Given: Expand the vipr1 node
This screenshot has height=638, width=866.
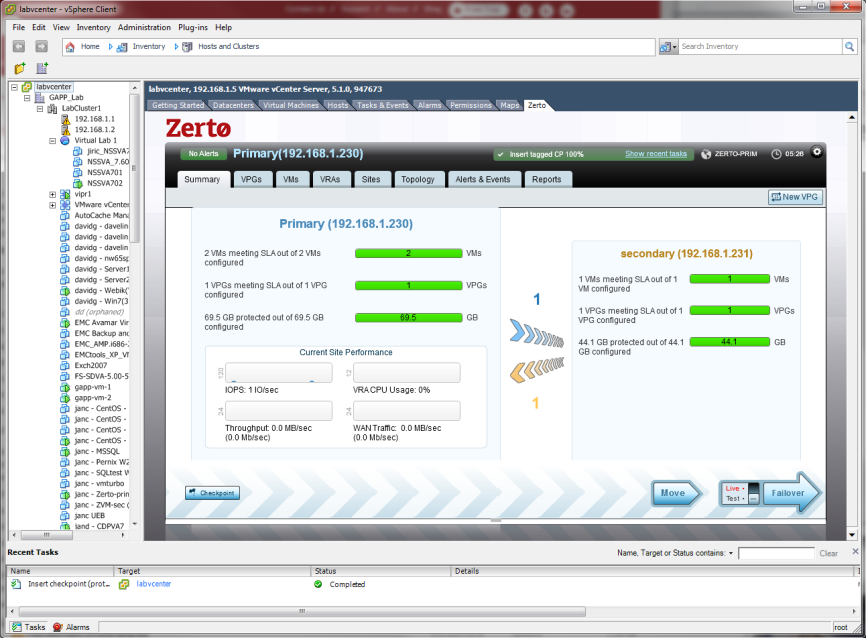Looking at the screenshot, I should tap(52, 194).
